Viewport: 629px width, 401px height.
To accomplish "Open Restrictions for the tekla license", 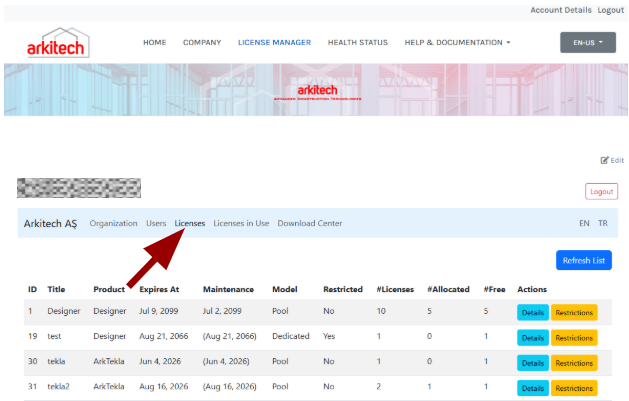I will 574,363.
